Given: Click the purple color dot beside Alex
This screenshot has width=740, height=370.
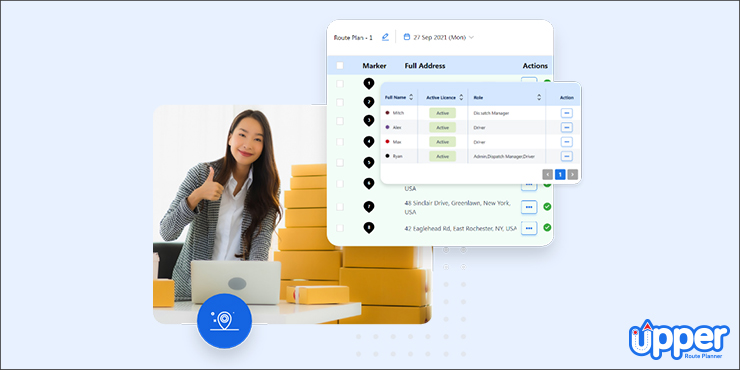Looking at the screenshot, I should [387, 127].
